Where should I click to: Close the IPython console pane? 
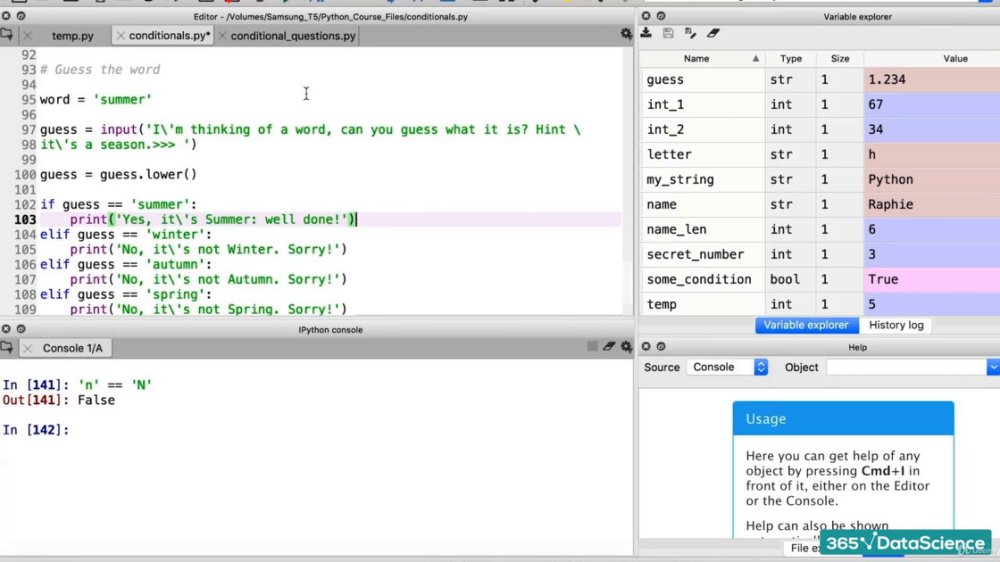point(6,329)
